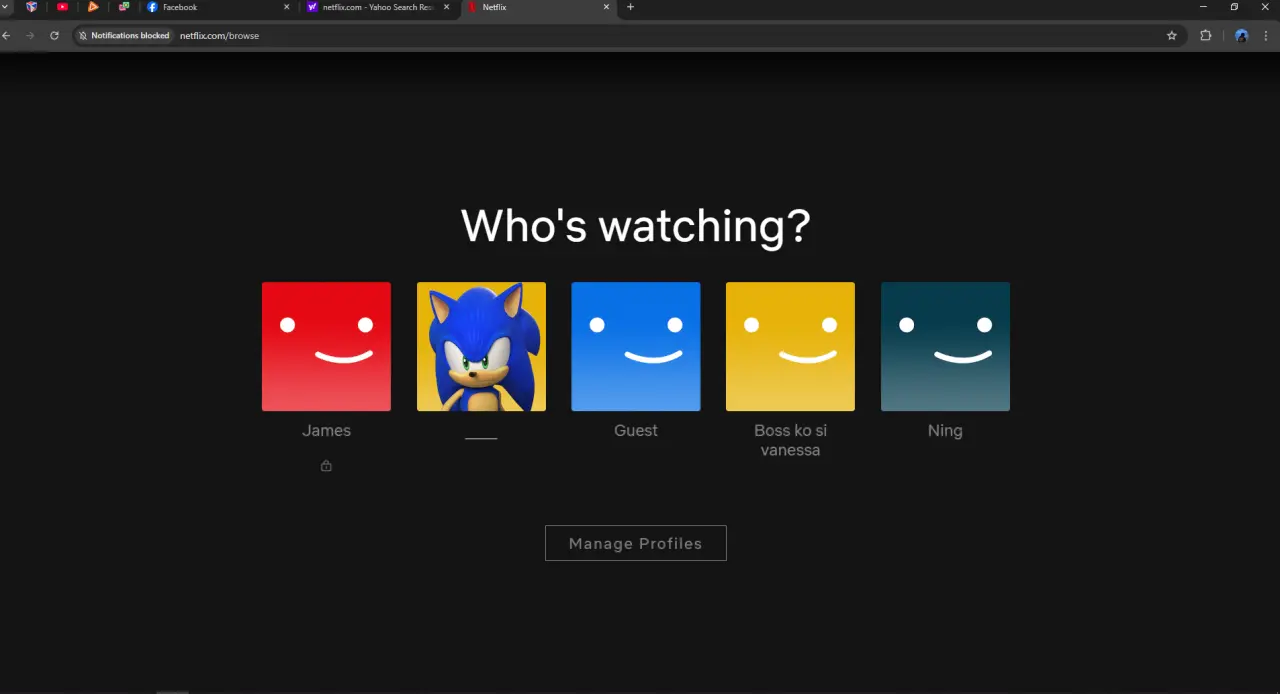Viewport: 1280px width, 694px height.
Task: Close the Chrome window
Action: (1265, 7)
